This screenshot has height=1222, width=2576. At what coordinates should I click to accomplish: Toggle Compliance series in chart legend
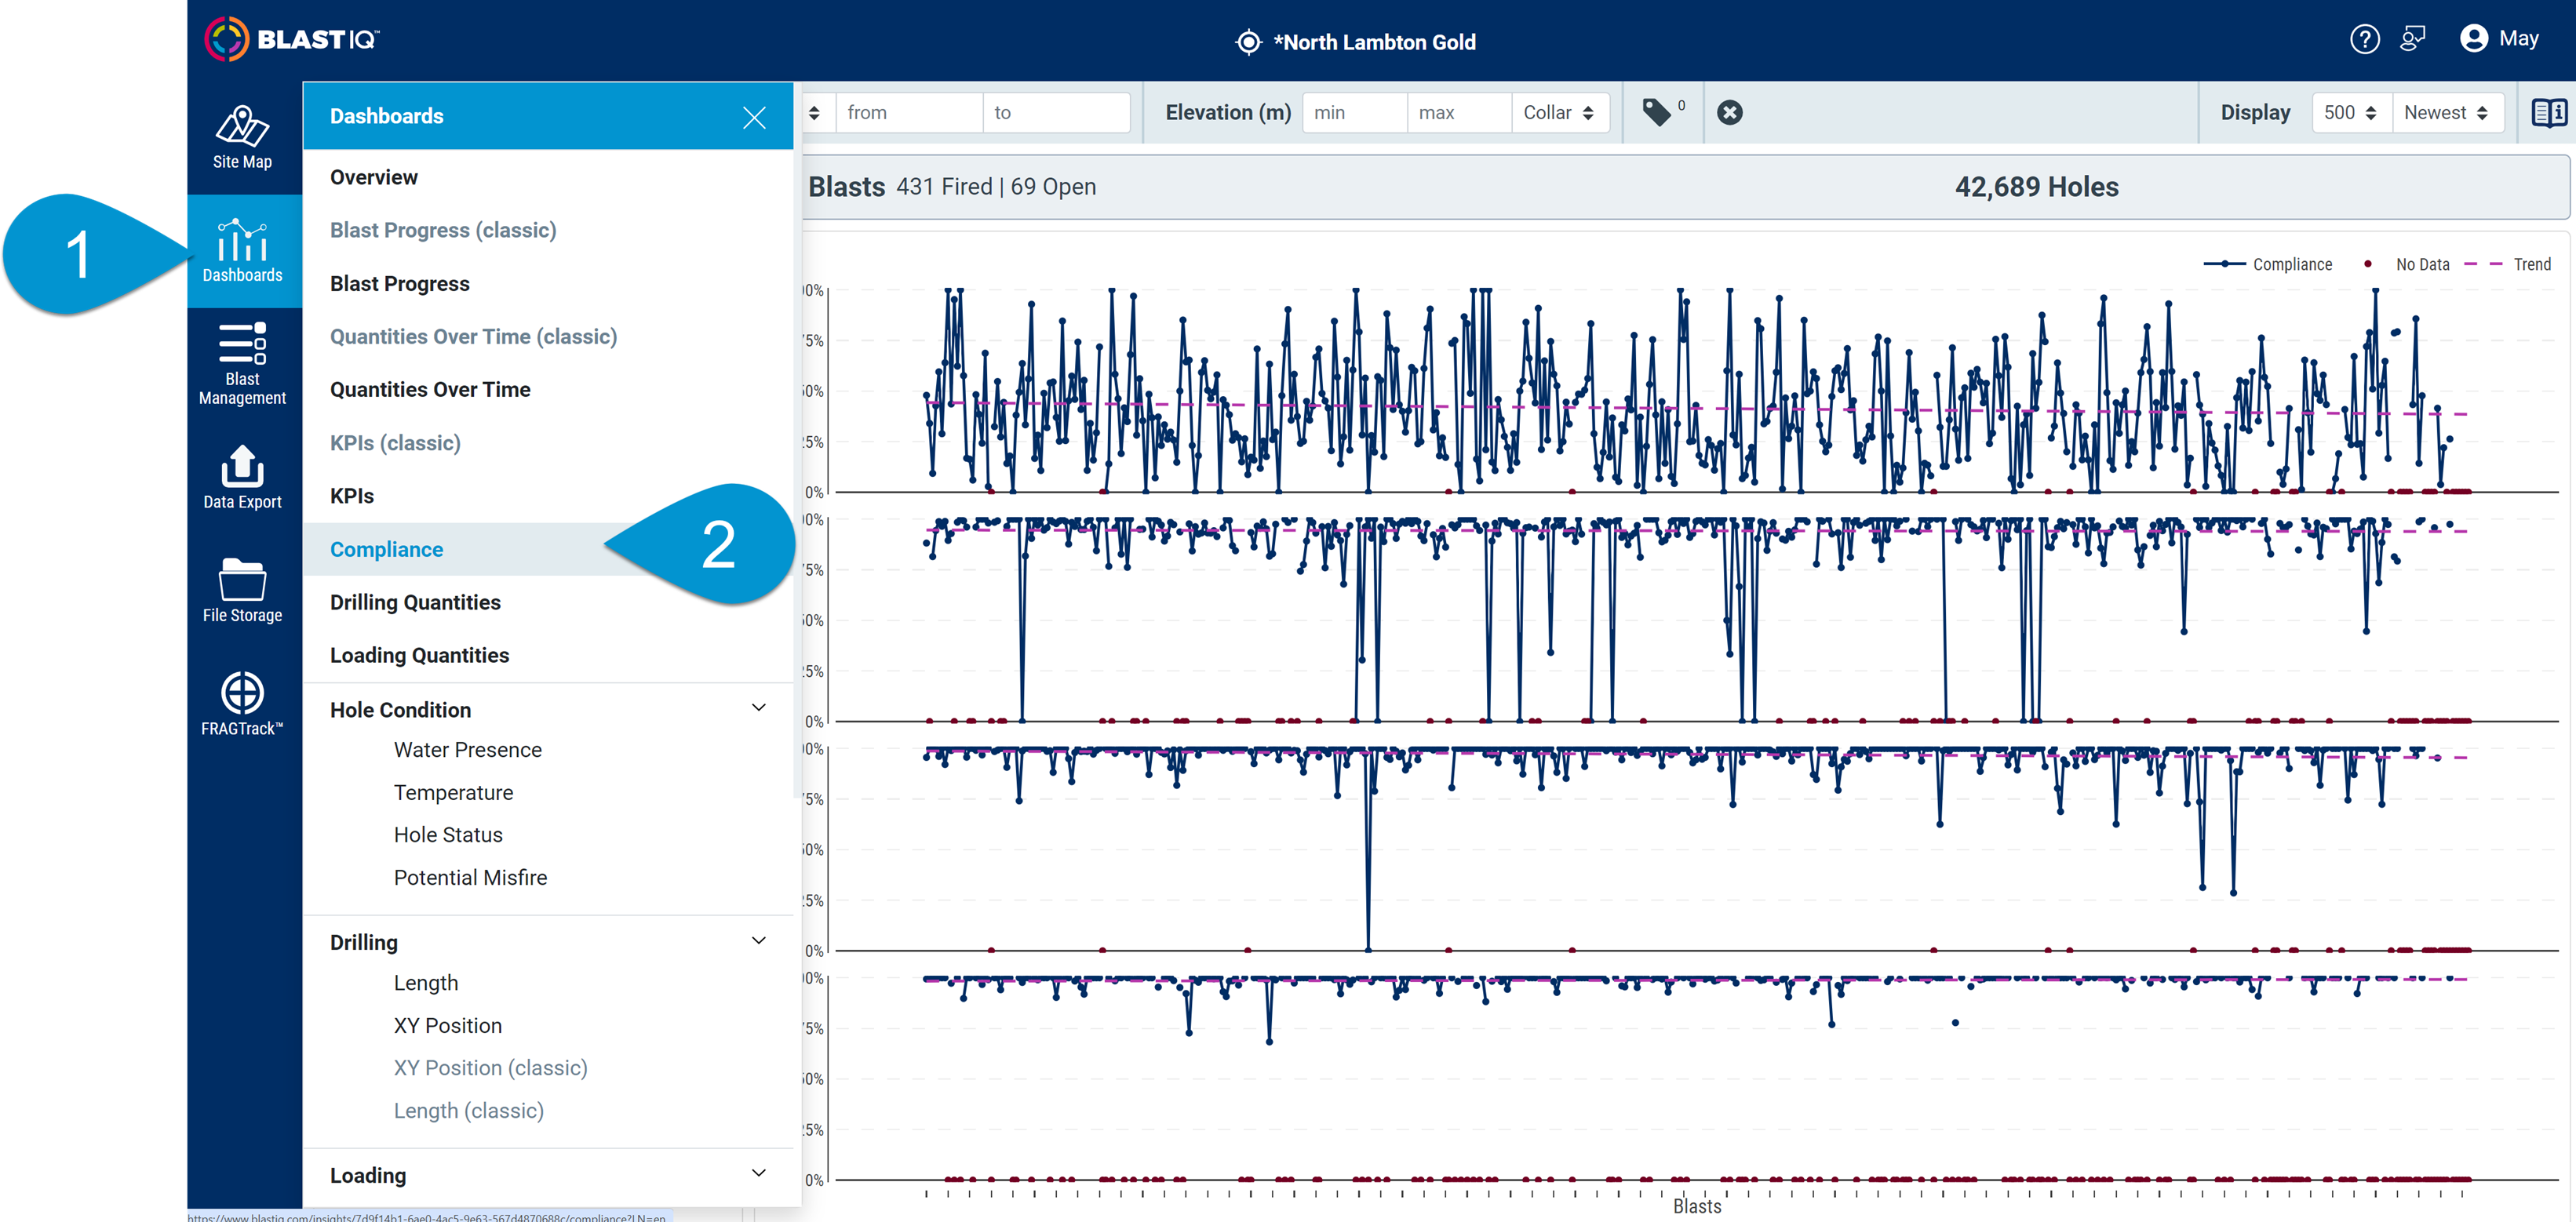point(2268,264)
